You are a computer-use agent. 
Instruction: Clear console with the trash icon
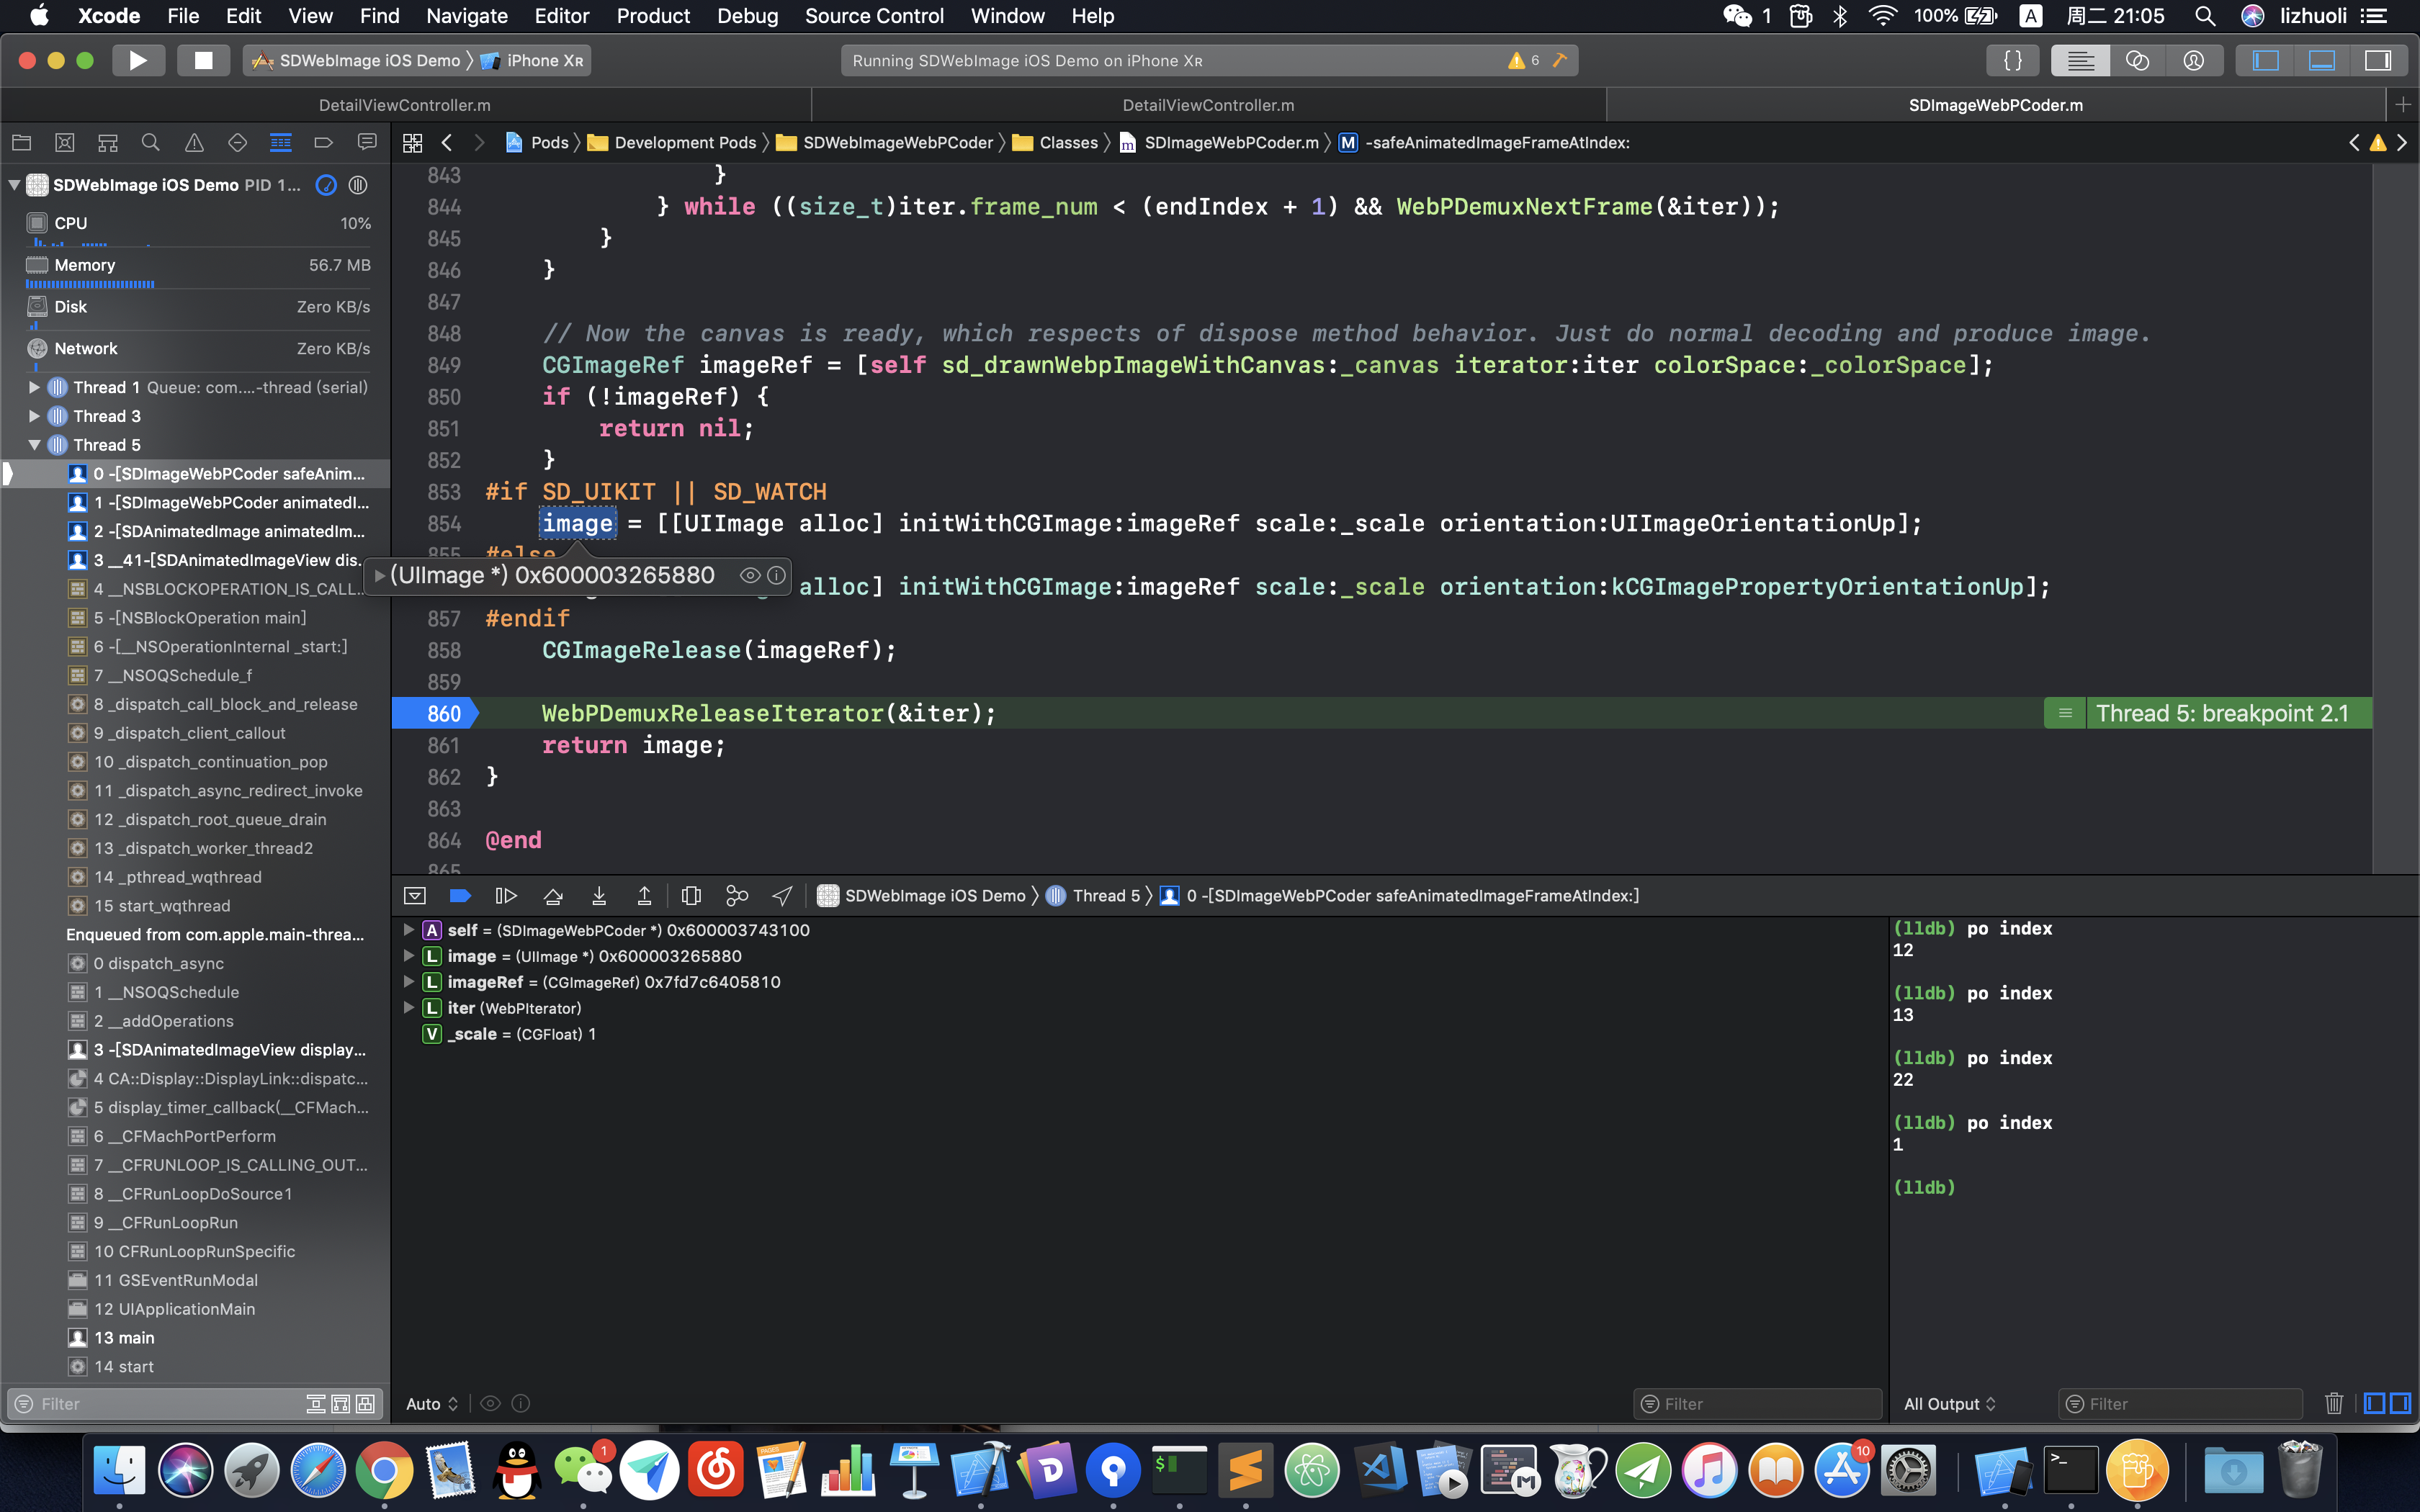[x=2333, y=1404]
